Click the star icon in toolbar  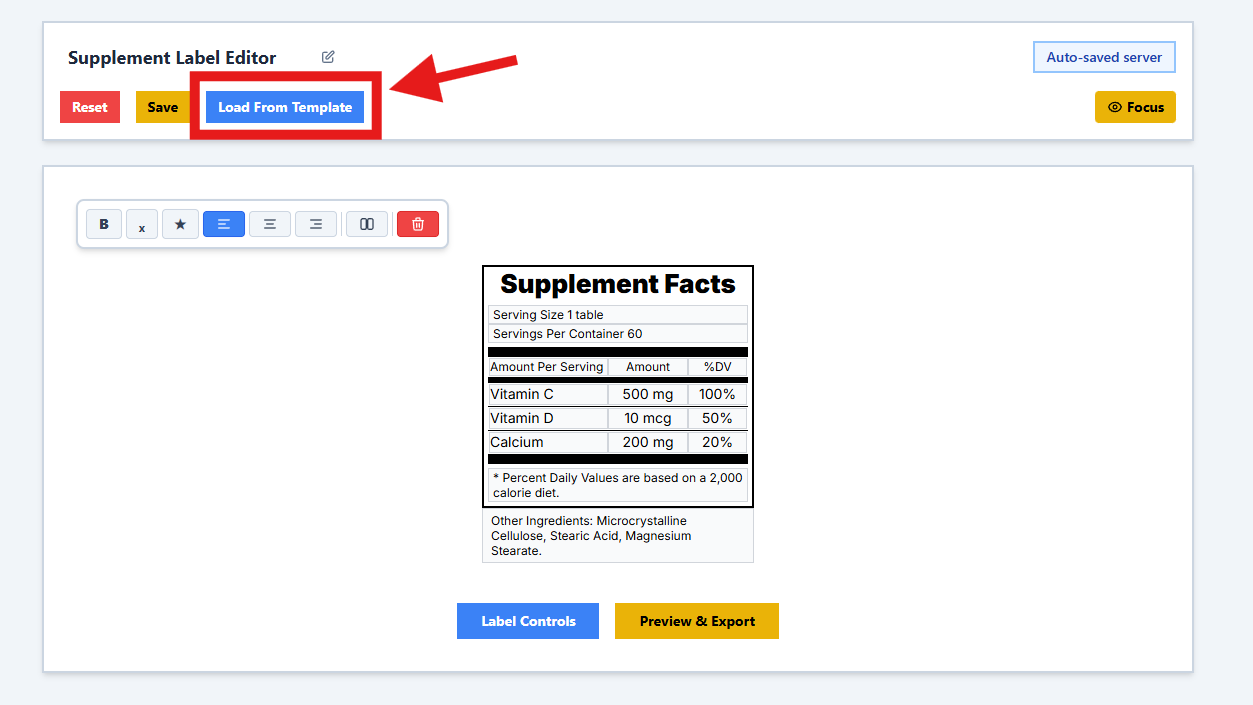(x=180, y=224)
